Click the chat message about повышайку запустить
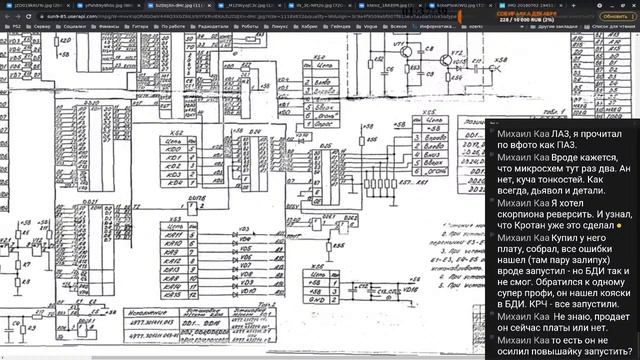This screenshot has height=360, width=640. [564, 346]
